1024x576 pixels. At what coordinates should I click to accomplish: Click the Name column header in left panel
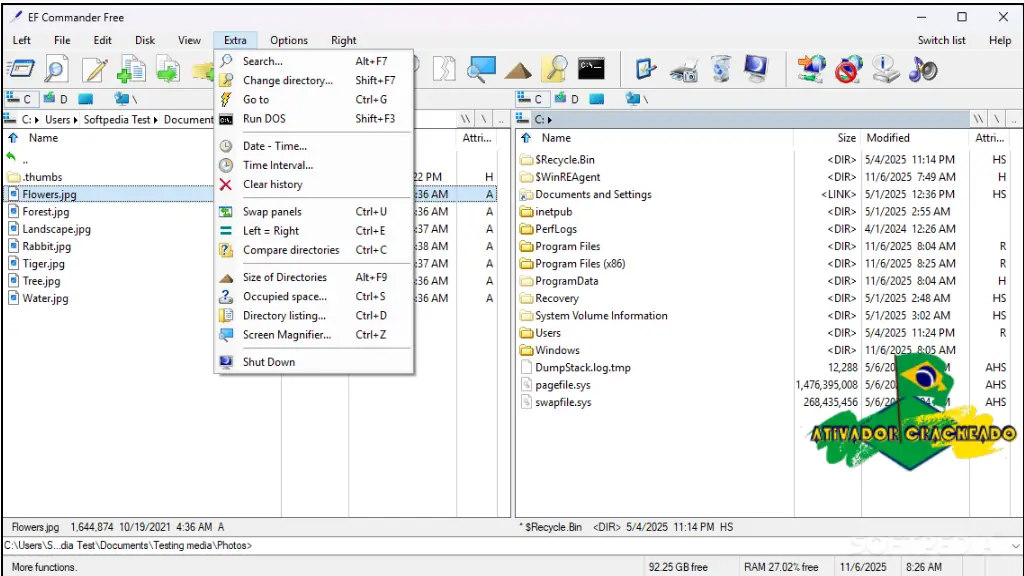click(x=43, y=138)
